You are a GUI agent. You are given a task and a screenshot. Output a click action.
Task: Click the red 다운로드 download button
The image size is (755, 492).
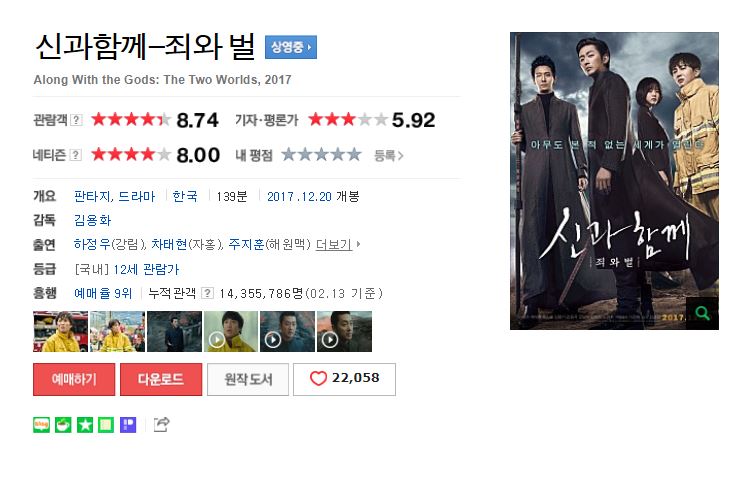coord(161,379)
